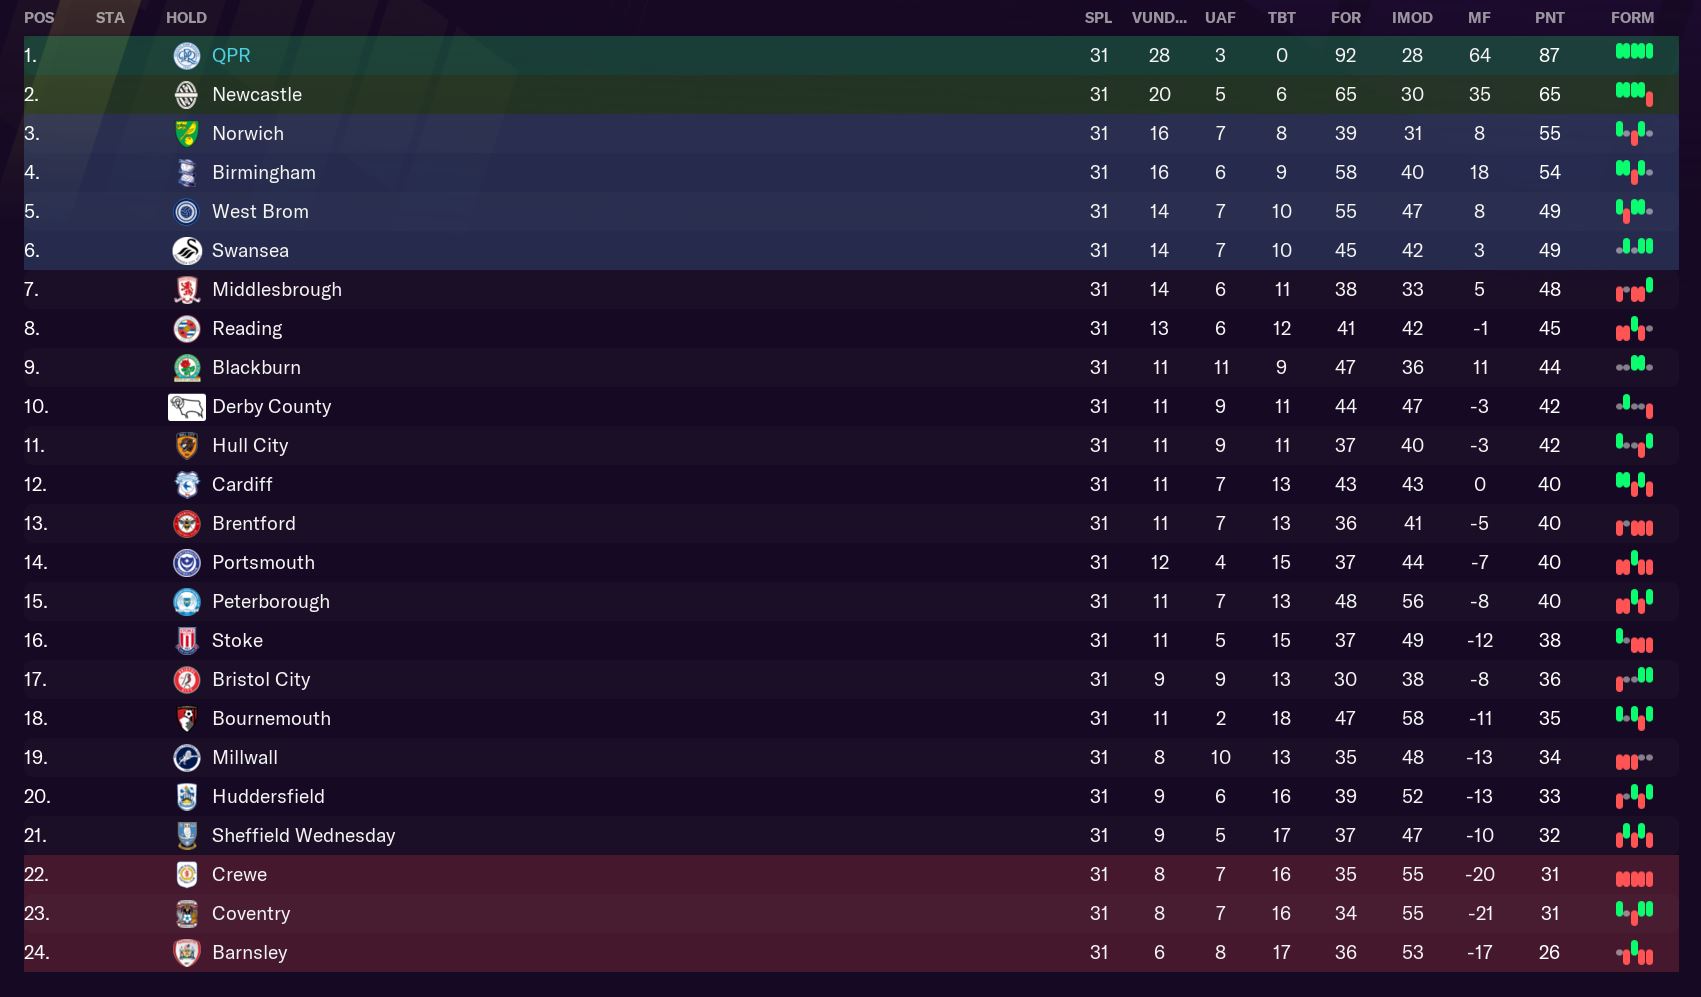
Task: Click the Millwall club badge
Action: pyautogui.click(x=186, y=758)
